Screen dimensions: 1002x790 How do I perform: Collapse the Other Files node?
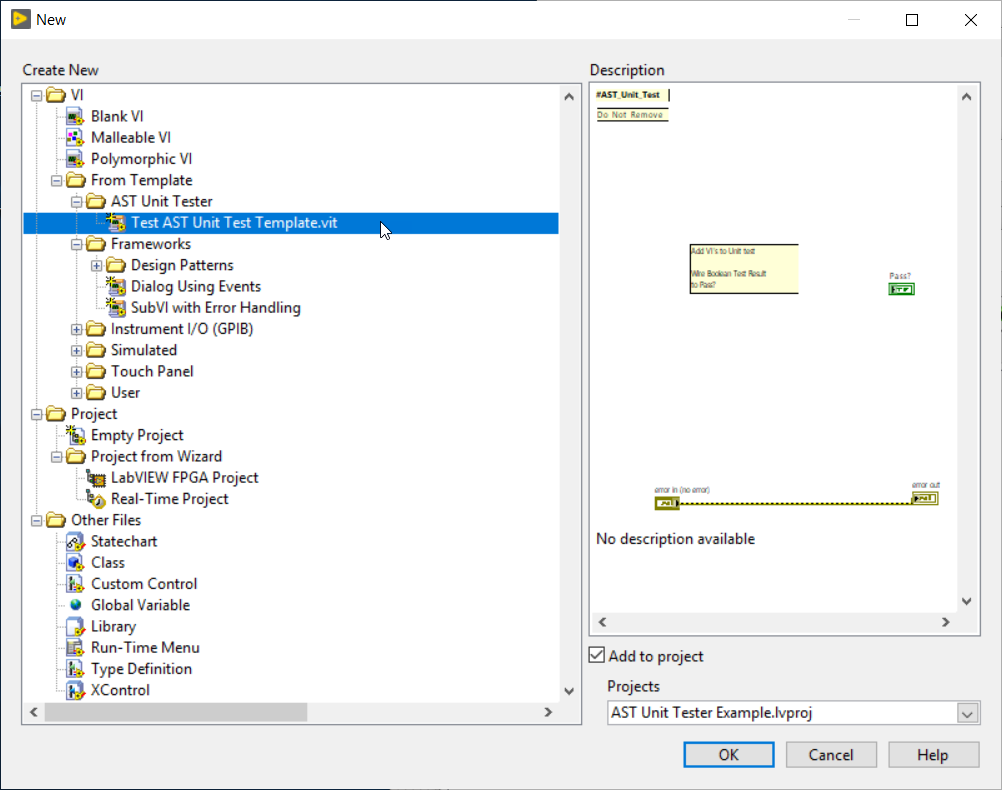(36, 521)
